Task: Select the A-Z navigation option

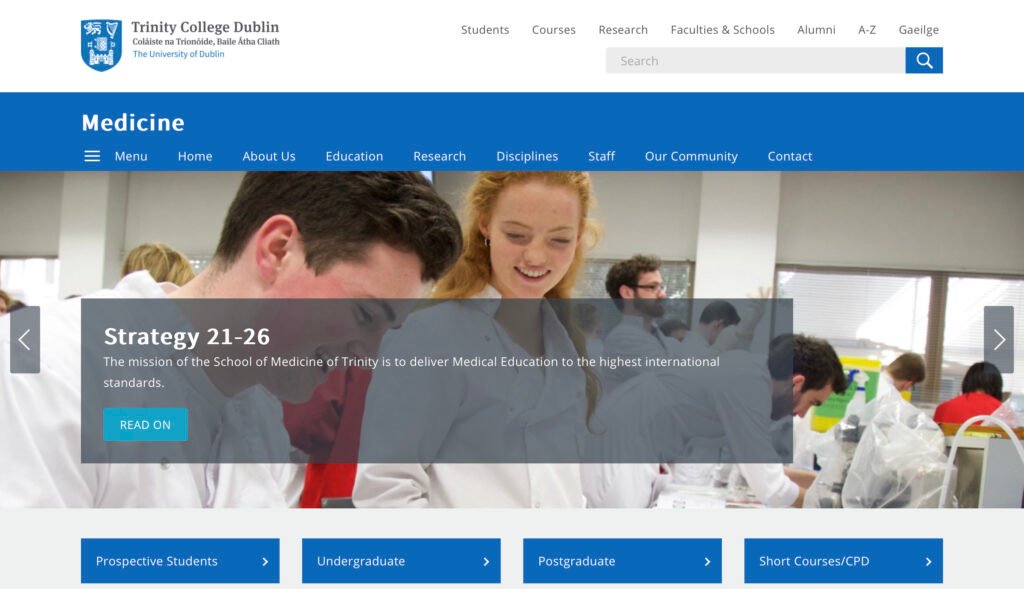Action: (x=866, y=30)
